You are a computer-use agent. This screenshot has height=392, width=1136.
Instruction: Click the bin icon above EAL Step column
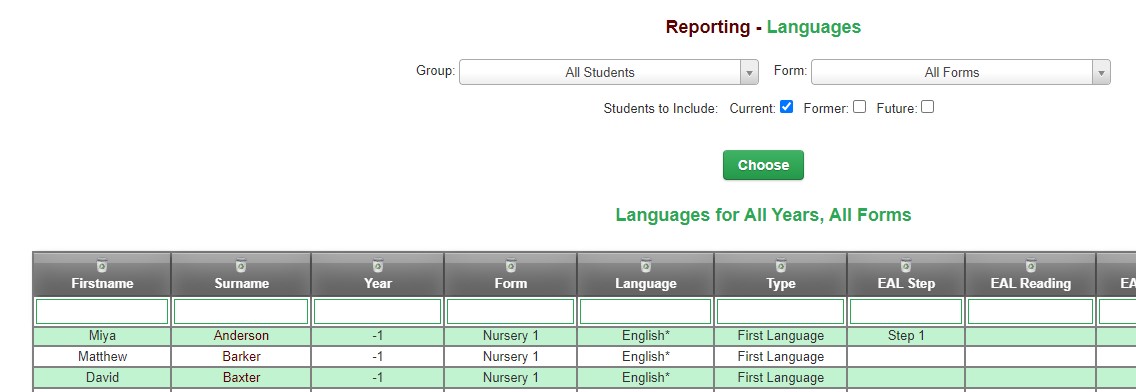point(906,266)
